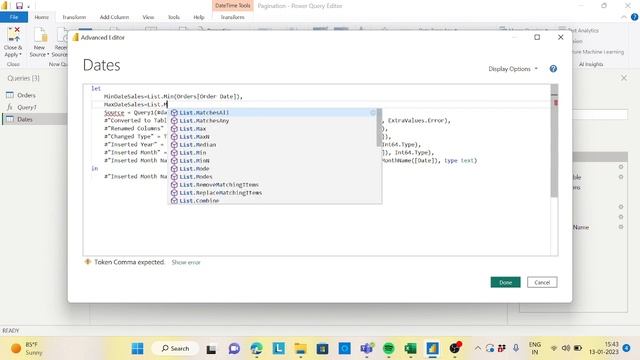
Task: Open File Explorer from taskbar
Action: coord(301,349)
